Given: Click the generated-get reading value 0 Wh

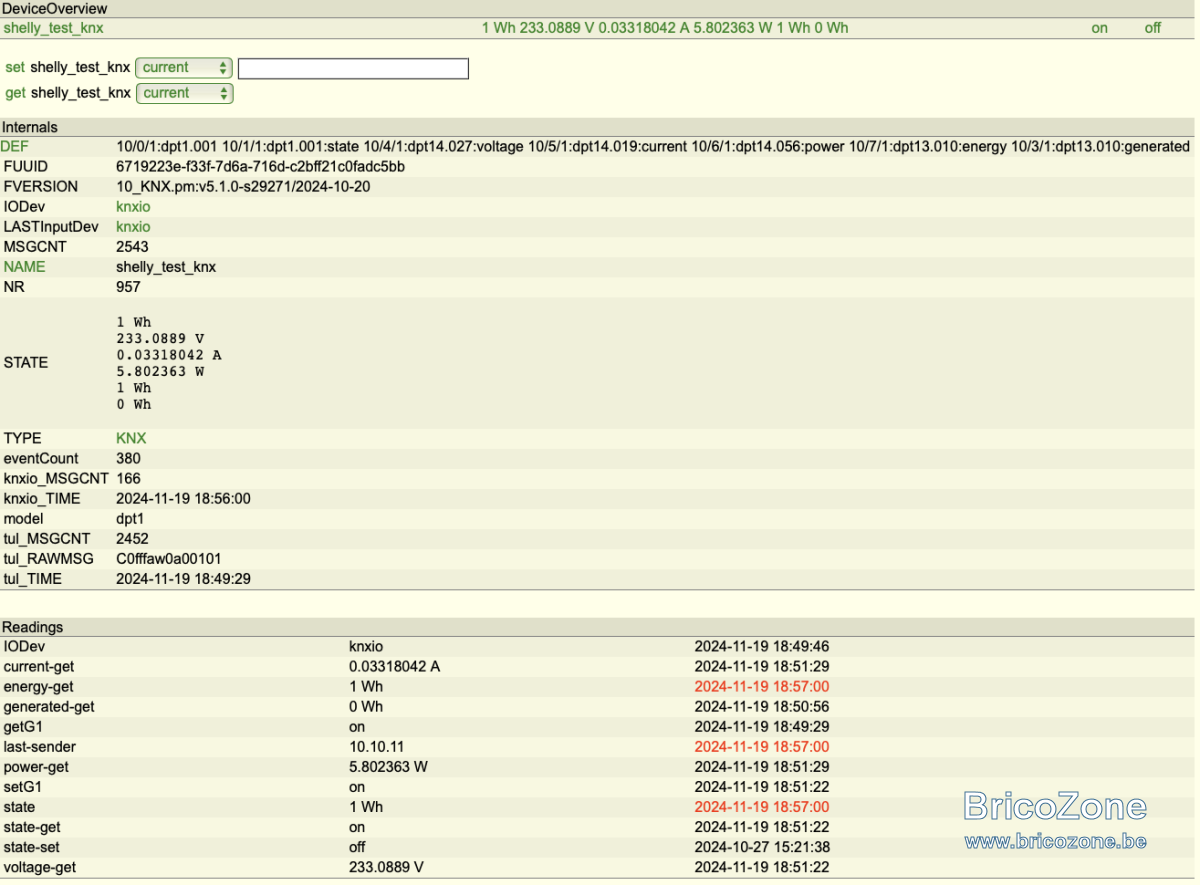Looking at the screenshot, I should [366, 706].
